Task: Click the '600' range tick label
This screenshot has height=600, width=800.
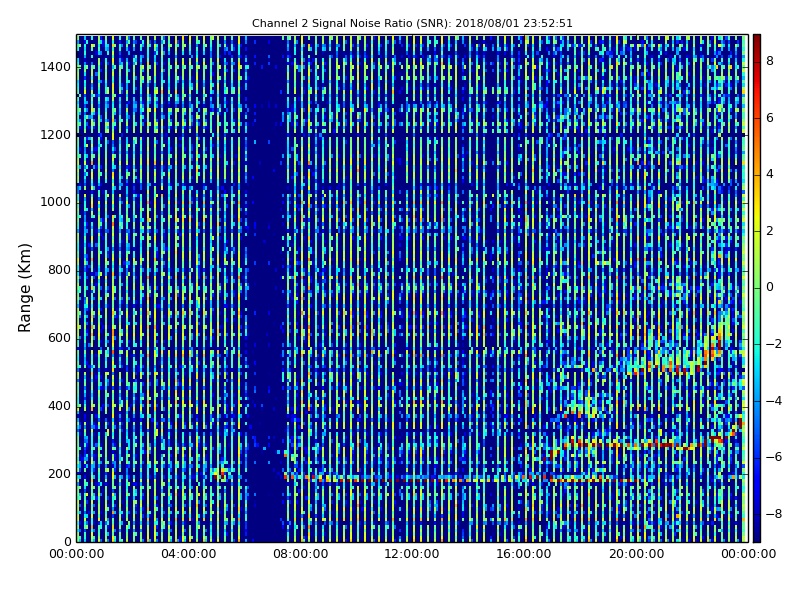Action: tap(59, 338)
